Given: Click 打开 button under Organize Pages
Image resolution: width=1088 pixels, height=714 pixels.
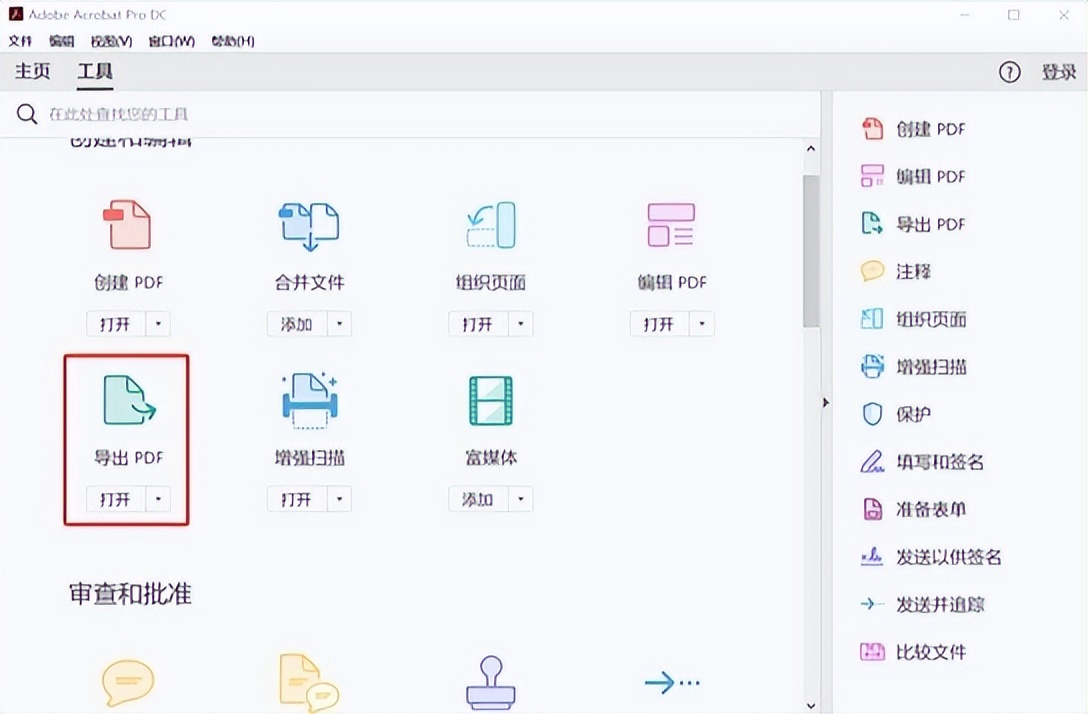Looking at the screenshot, I should [x=477, y=324].
